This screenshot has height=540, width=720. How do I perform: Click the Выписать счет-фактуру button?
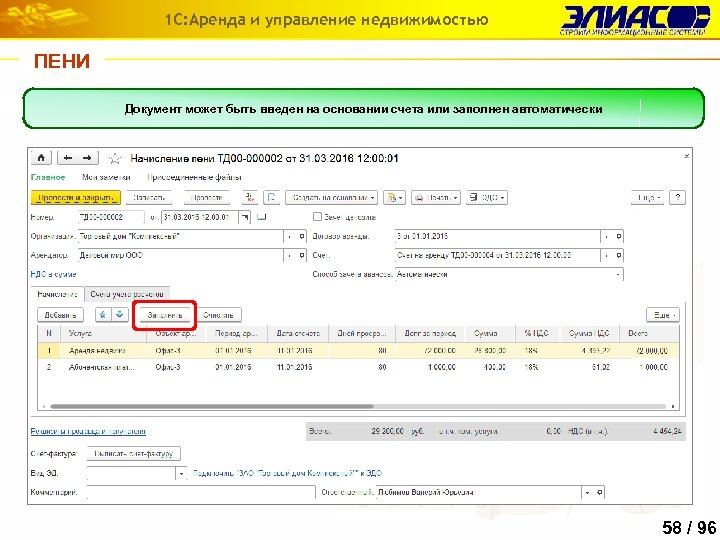[x=134, y=454]
